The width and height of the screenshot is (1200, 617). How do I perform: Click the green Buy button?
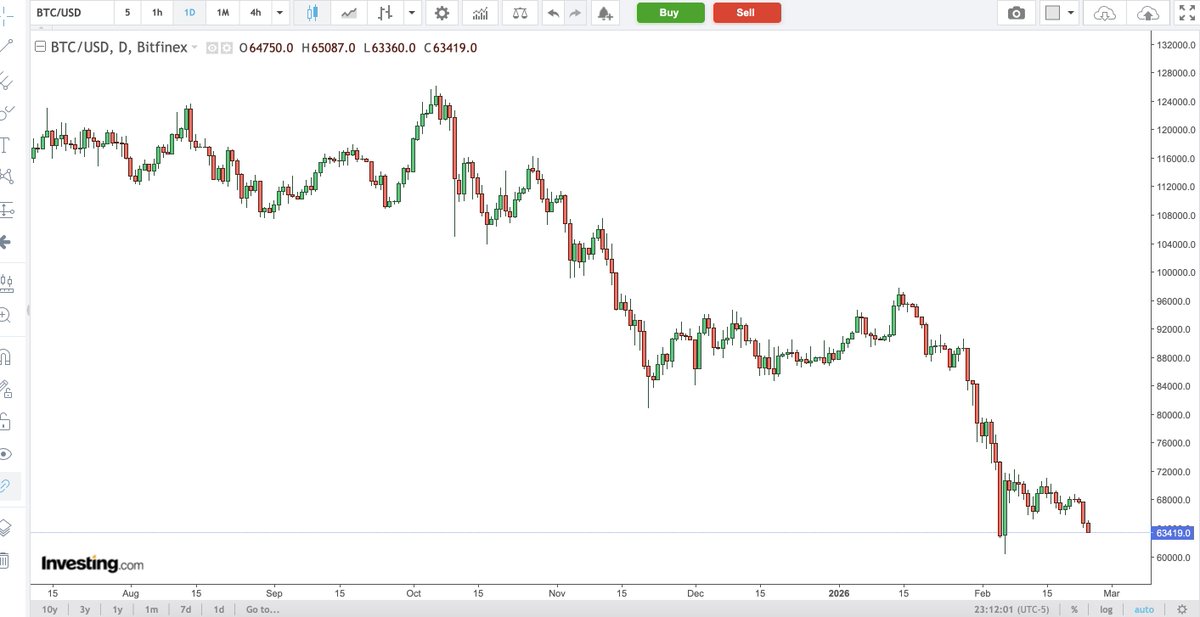pos(670,13)
